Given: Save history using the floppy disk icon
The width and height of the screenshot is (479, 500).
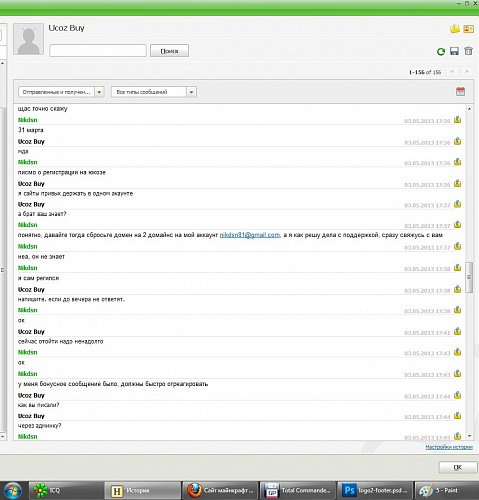Looking at the screenshot, I should [x=454, y=51].
